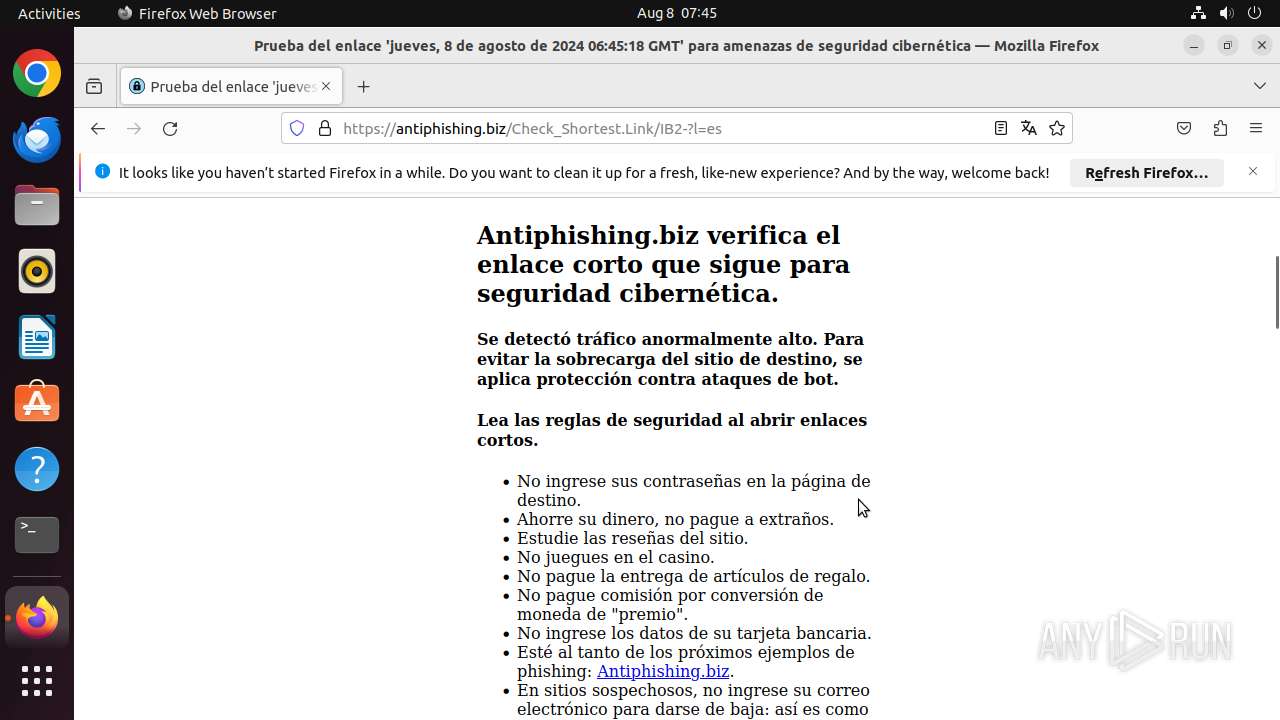Viewport: 1280px width, 720px height.
Task: Go back to the previous page
Action: (97, 128)
